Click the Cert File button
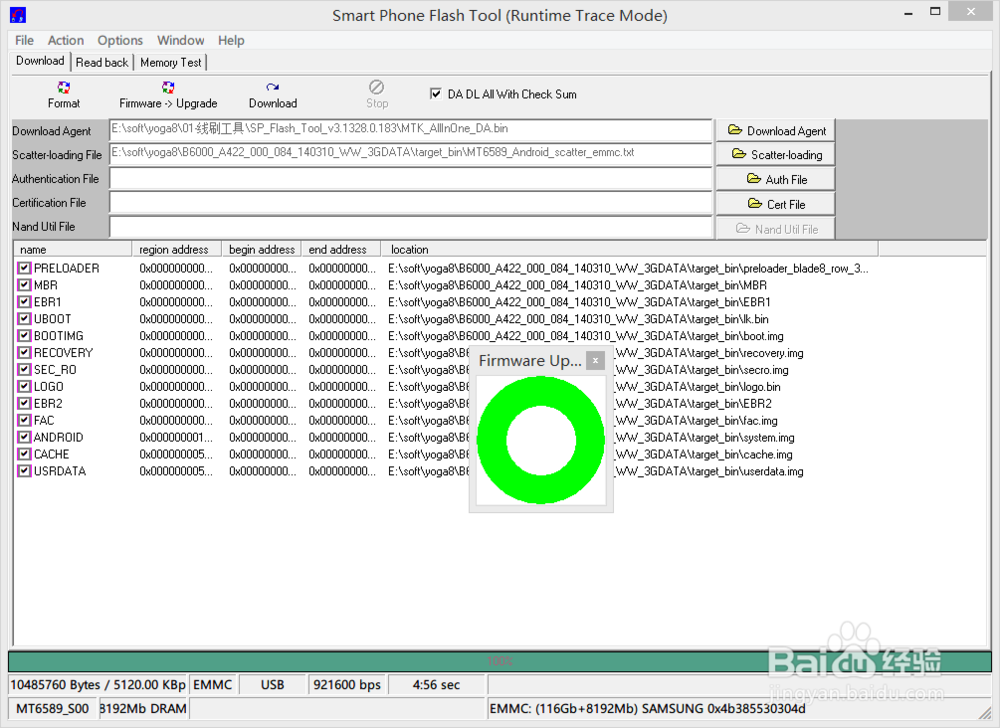1000x728 pixels. pos(776,205)
